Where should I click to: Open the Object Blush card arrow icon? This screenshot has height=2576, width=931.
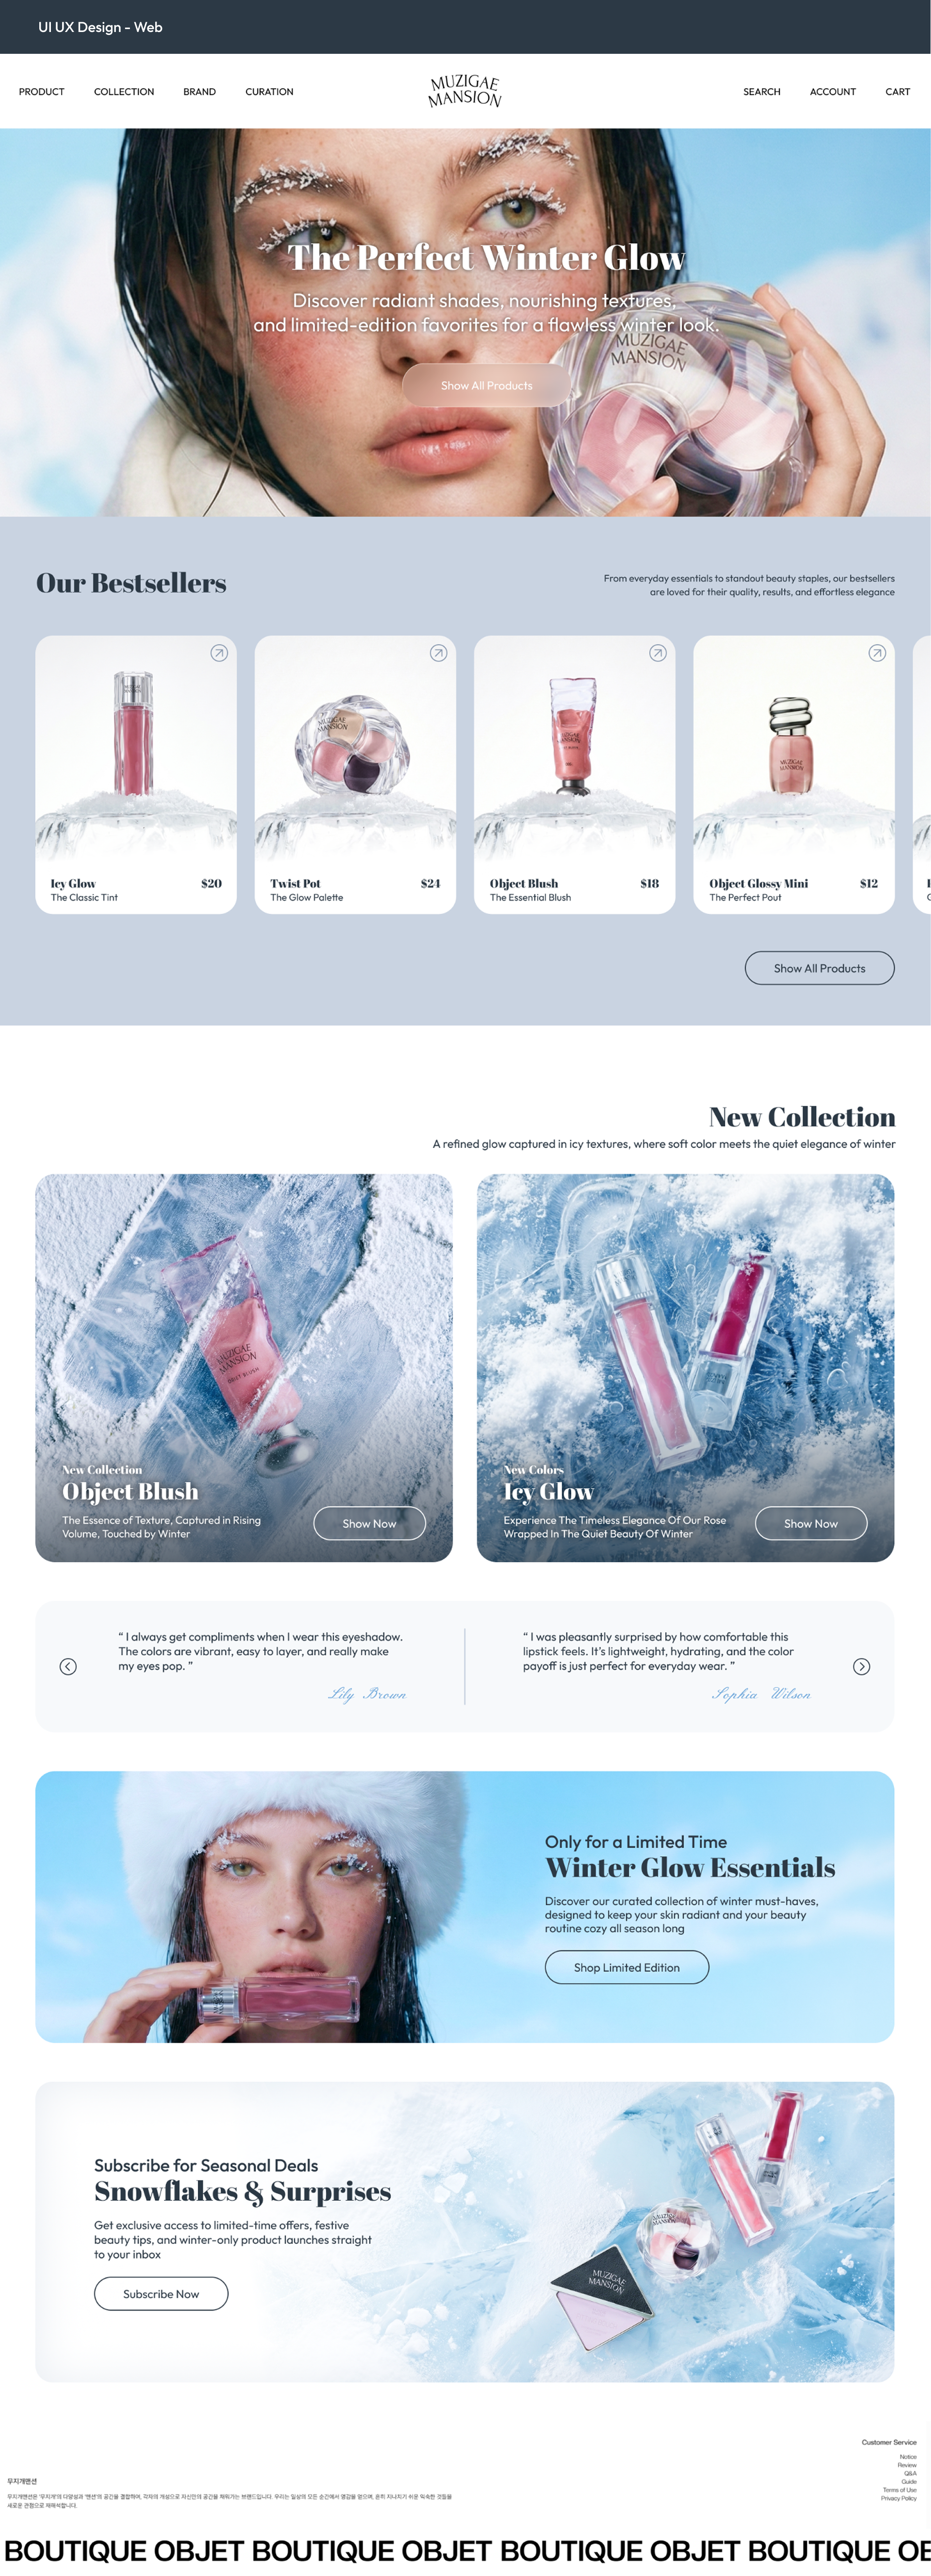click(658, 653)
